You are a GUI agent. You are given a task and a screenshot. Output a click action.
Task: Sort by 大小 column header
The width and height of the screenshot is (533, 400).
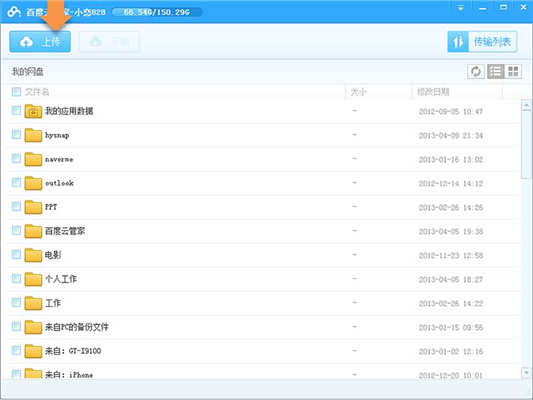point(358,92)
